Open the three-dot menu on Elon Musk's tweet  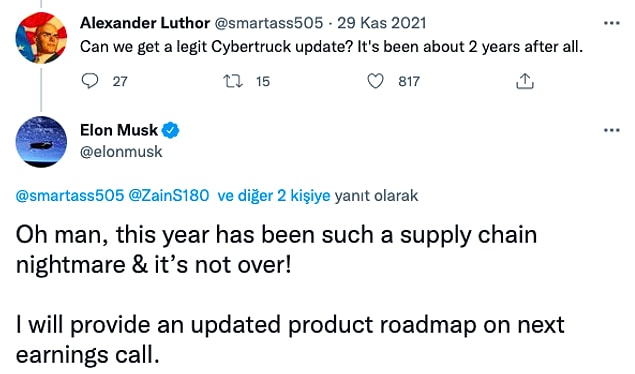point(612,130)
